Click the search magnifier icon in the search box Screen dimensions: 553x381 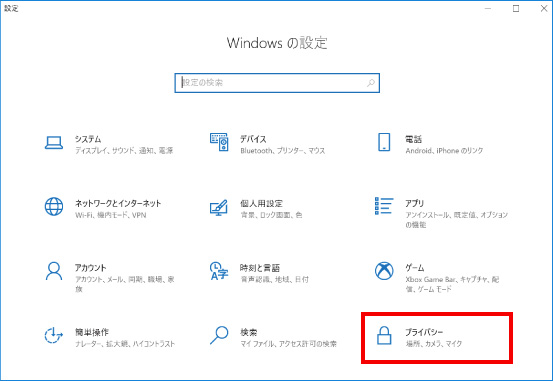point(371,83)
